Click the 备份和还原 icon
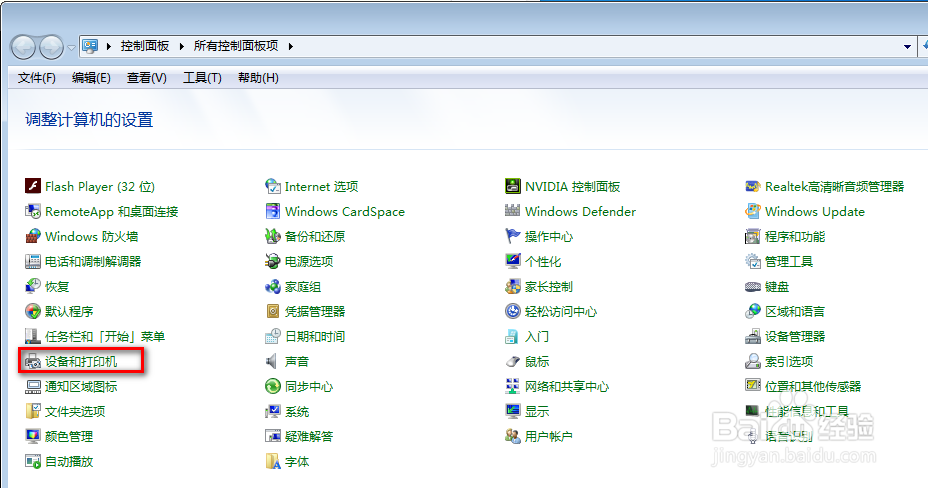The width and height of the screenshot is (928, 488). (272, 236)
